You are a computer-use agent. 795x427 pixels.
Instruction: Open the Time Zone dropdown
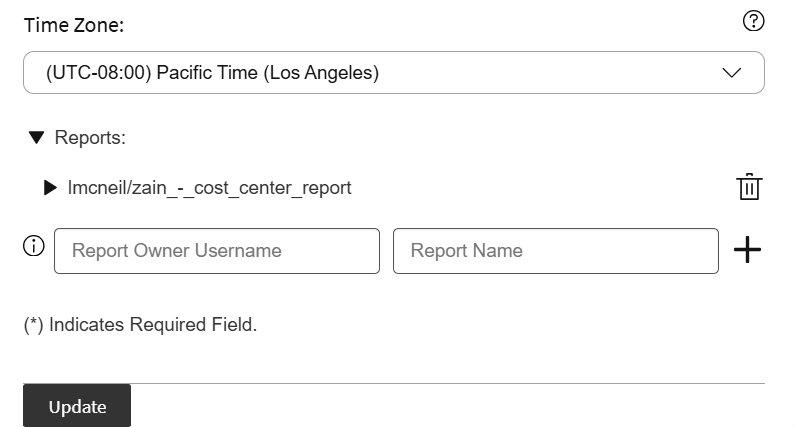tap(393, 73)
